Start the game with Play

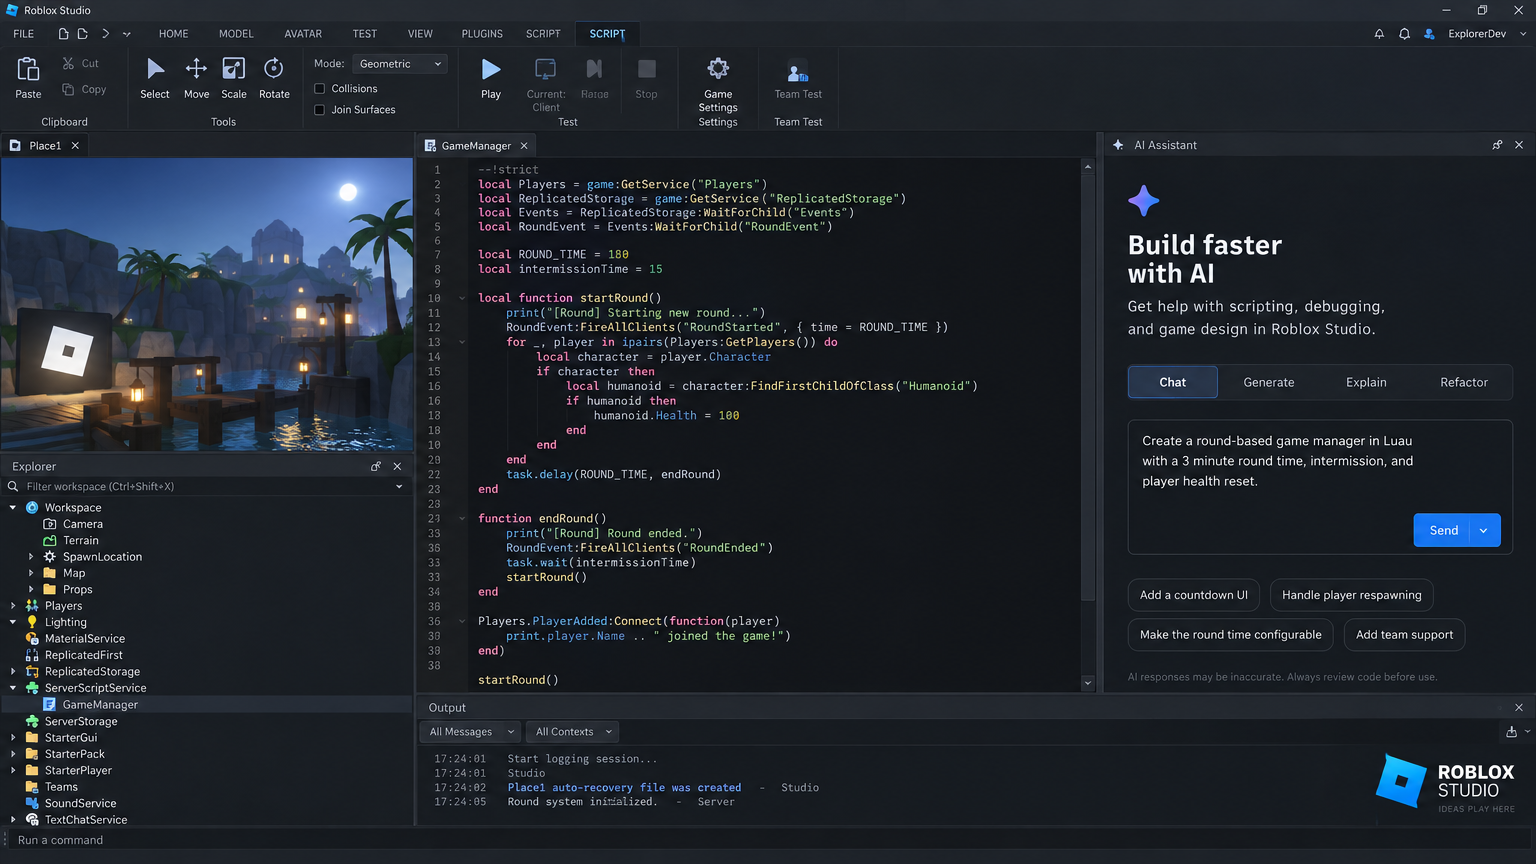(x=491, y=78)
